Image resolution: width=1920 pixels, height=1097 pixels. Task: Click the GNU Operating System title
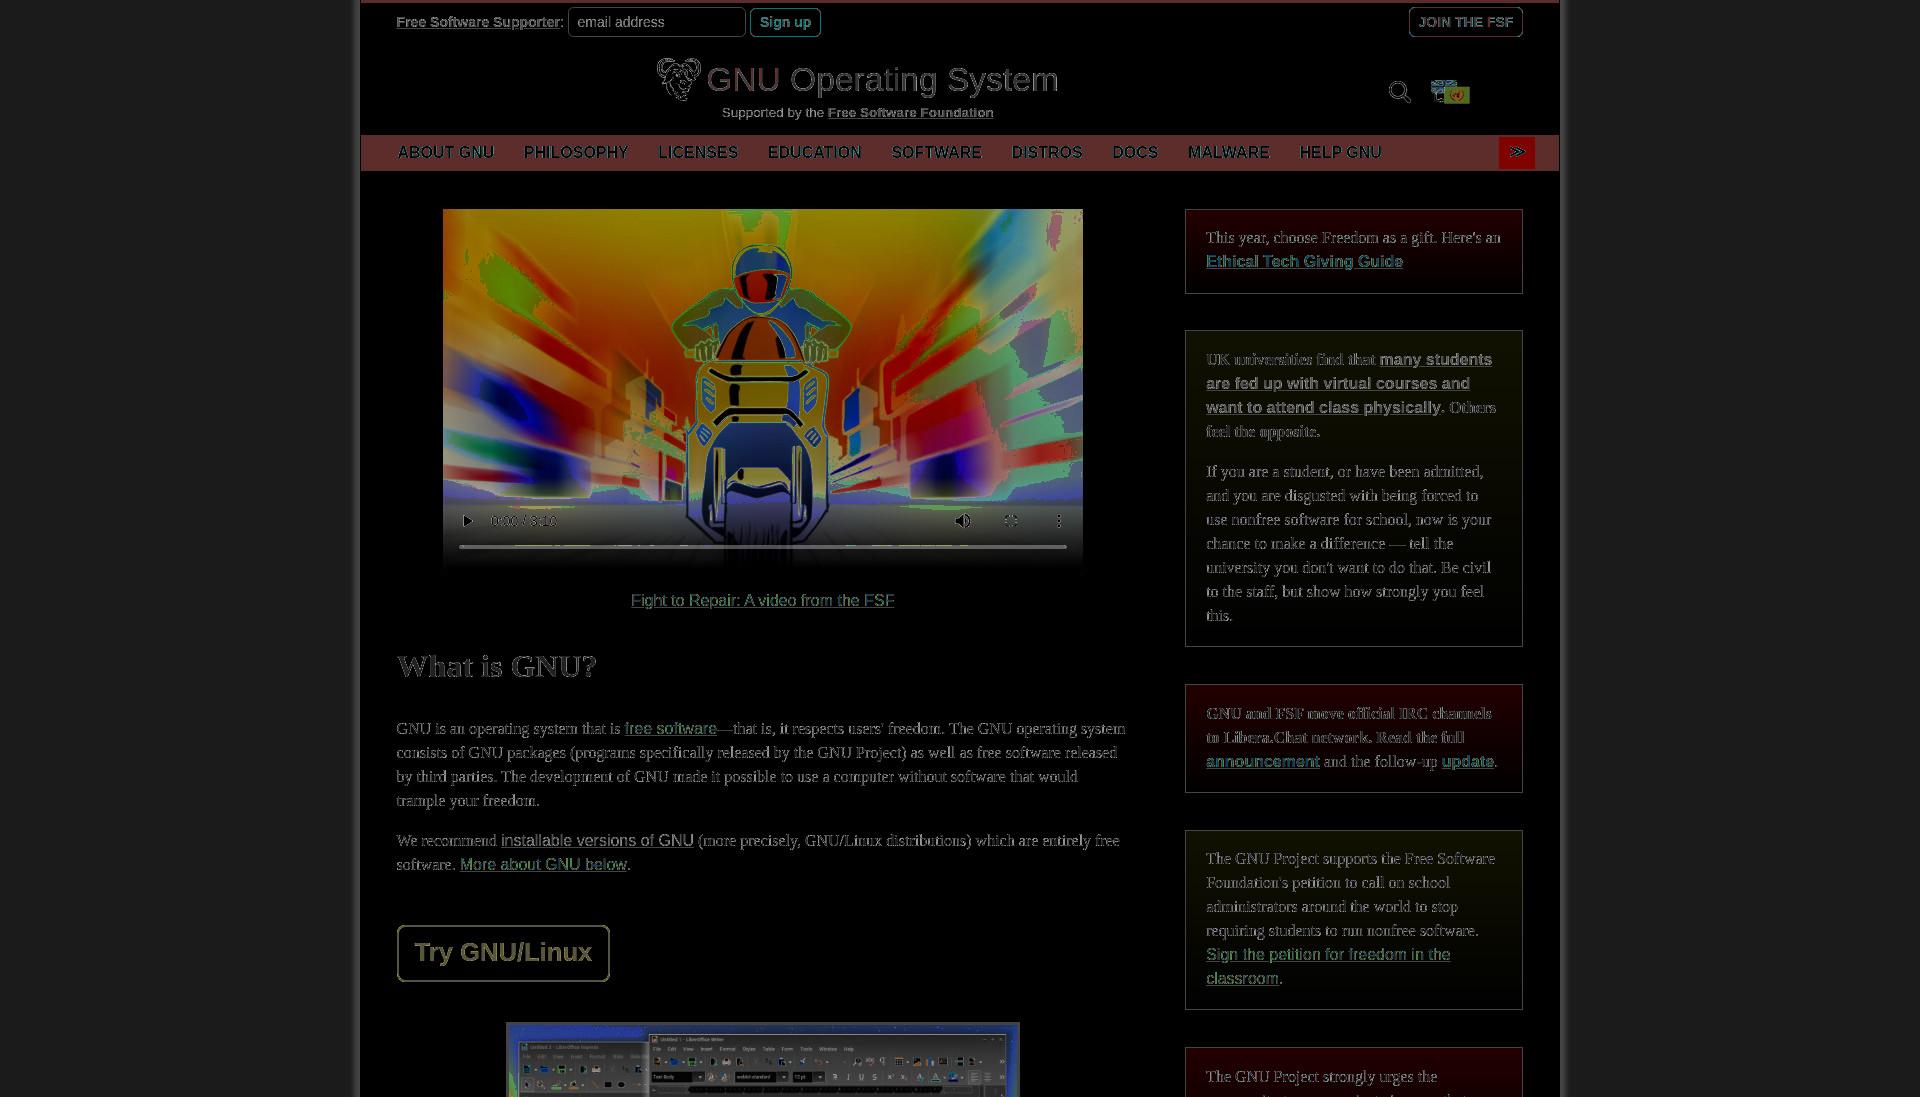882,80
